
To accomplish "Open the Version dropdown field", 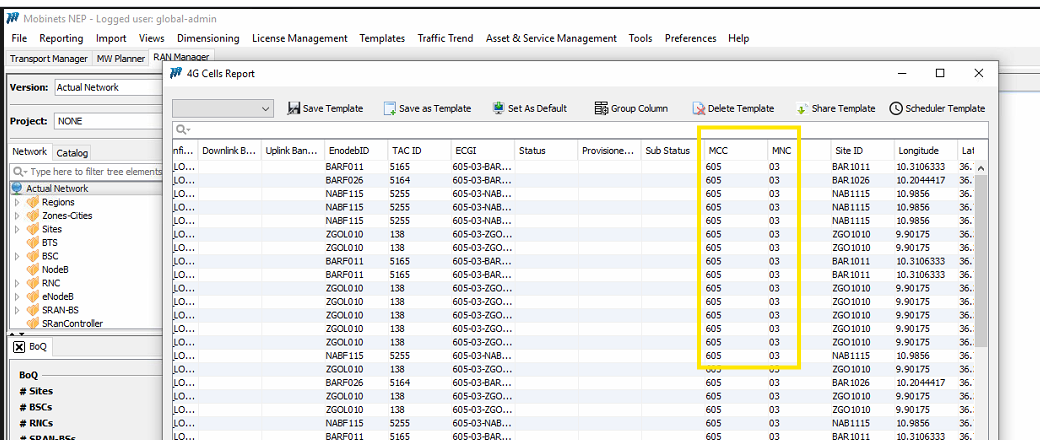I will click(x=108, y=88).
